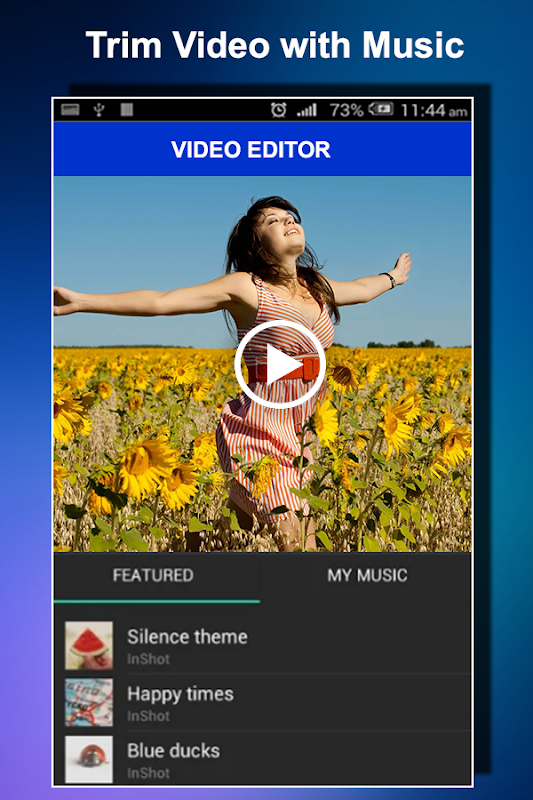This screenshot has height=800, width=533.
Task: Tap the map thumbnail for Happy times
Action: coord(89,703)
